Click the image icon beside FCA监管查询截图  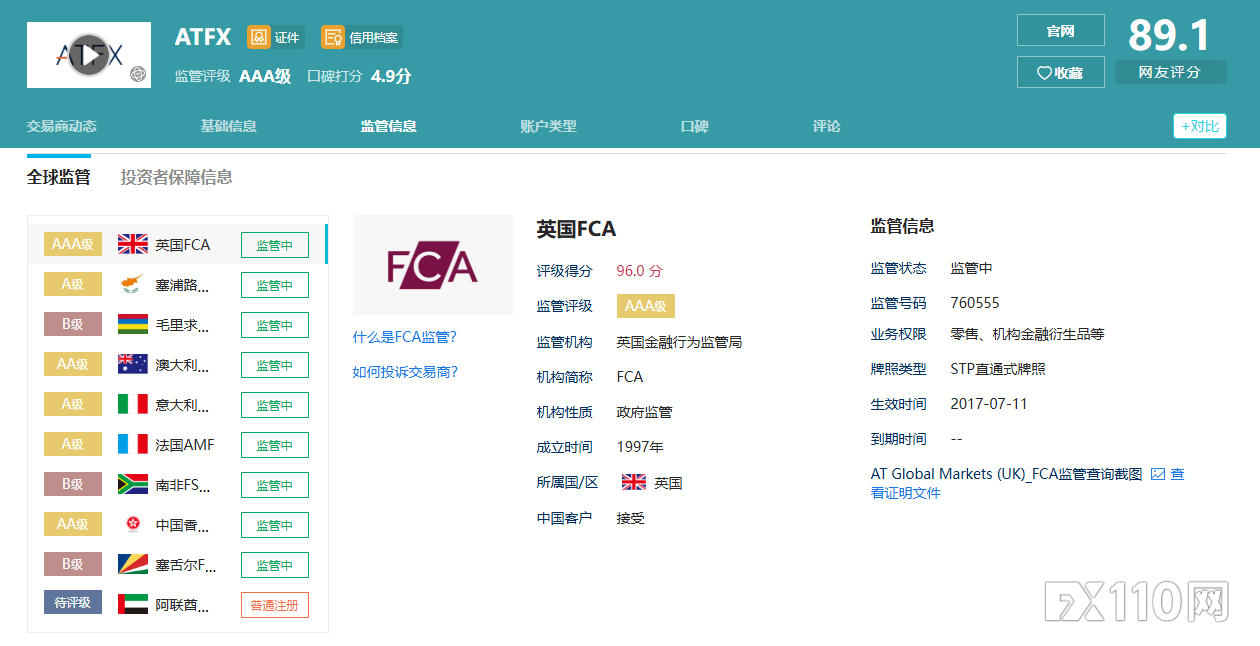click(1158, 474)
